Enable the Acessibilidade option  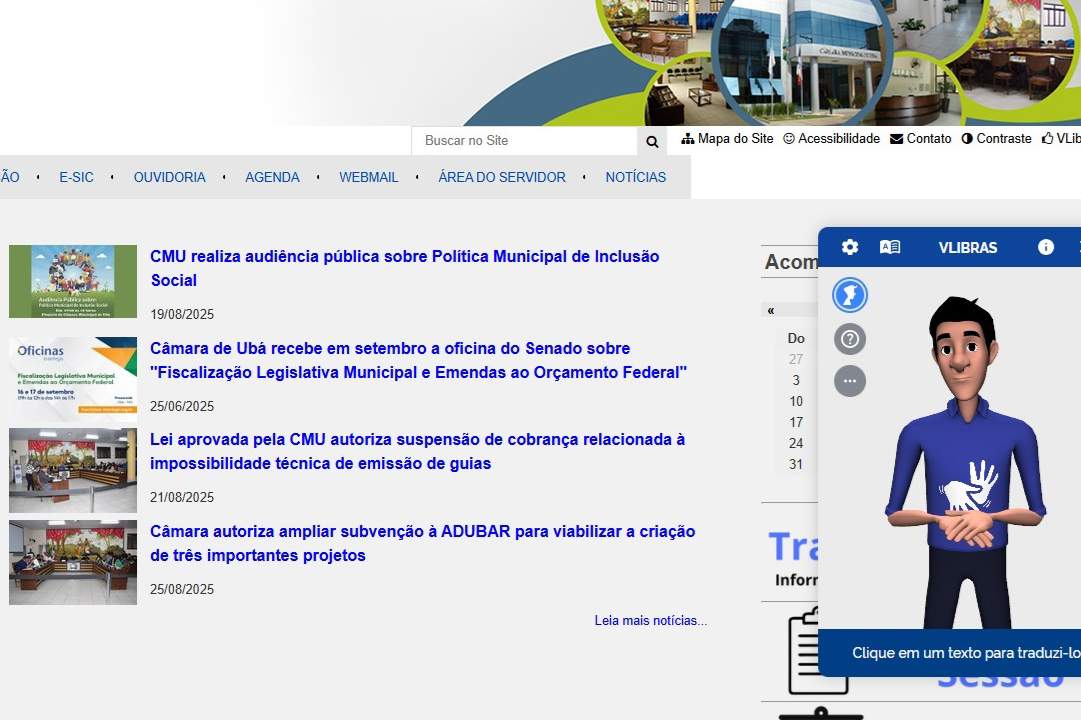[x=831, y=139]
